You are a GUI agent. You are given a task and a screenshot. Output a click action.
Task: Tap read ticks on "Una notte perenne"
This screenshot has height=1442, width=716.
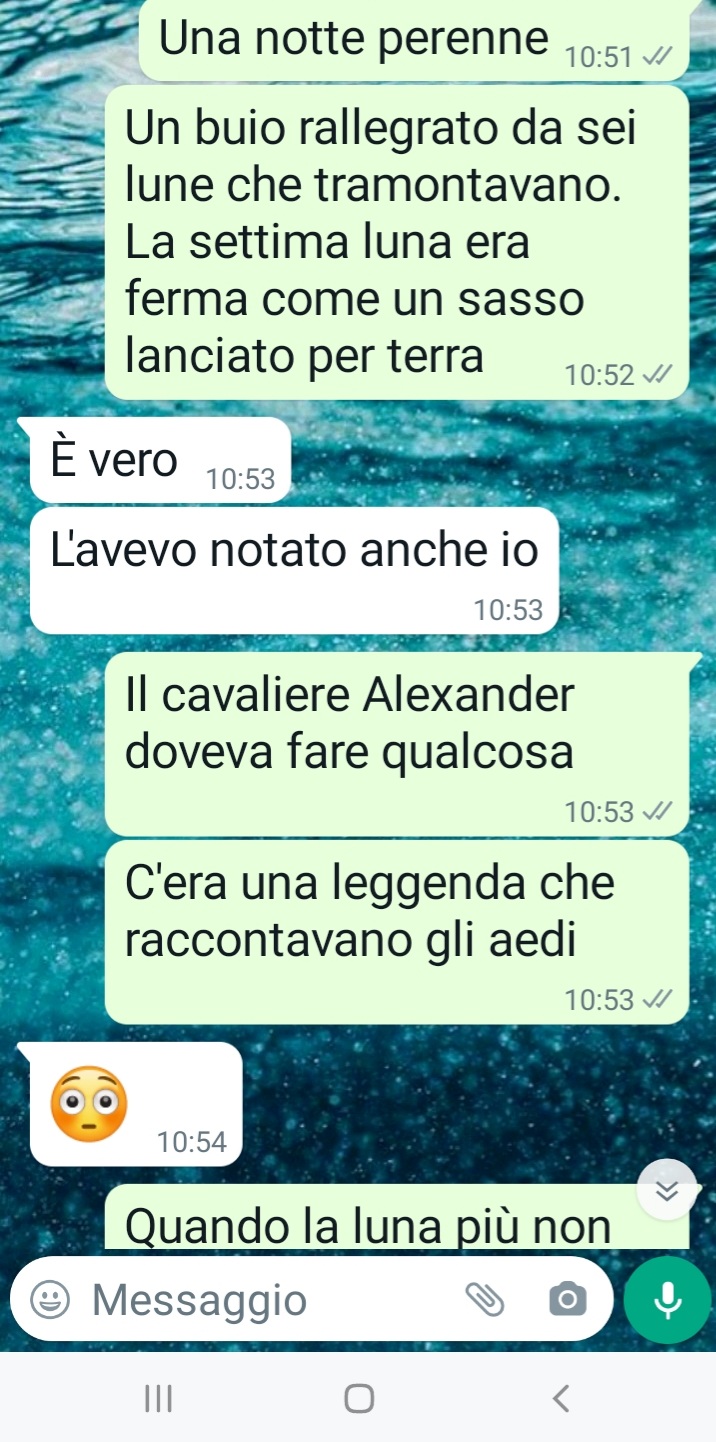tap(658, 57)
